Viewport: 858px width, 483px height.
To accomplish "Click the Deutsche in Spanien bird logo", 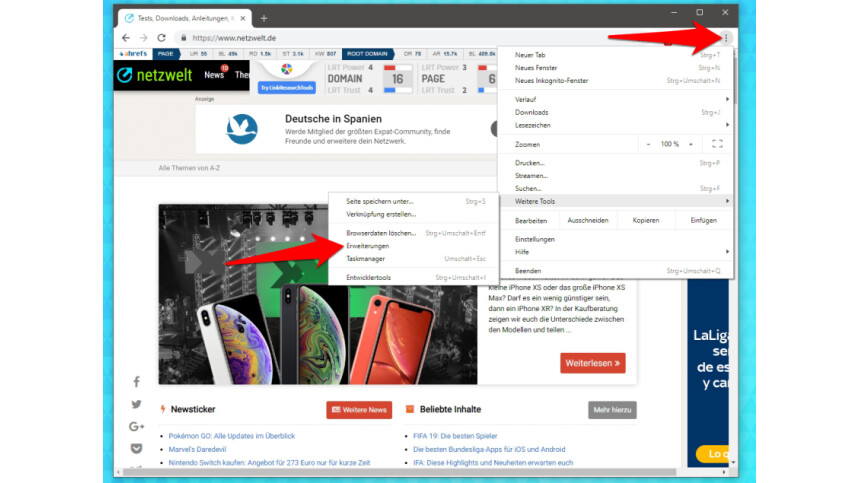I will [x=241, y=129].
